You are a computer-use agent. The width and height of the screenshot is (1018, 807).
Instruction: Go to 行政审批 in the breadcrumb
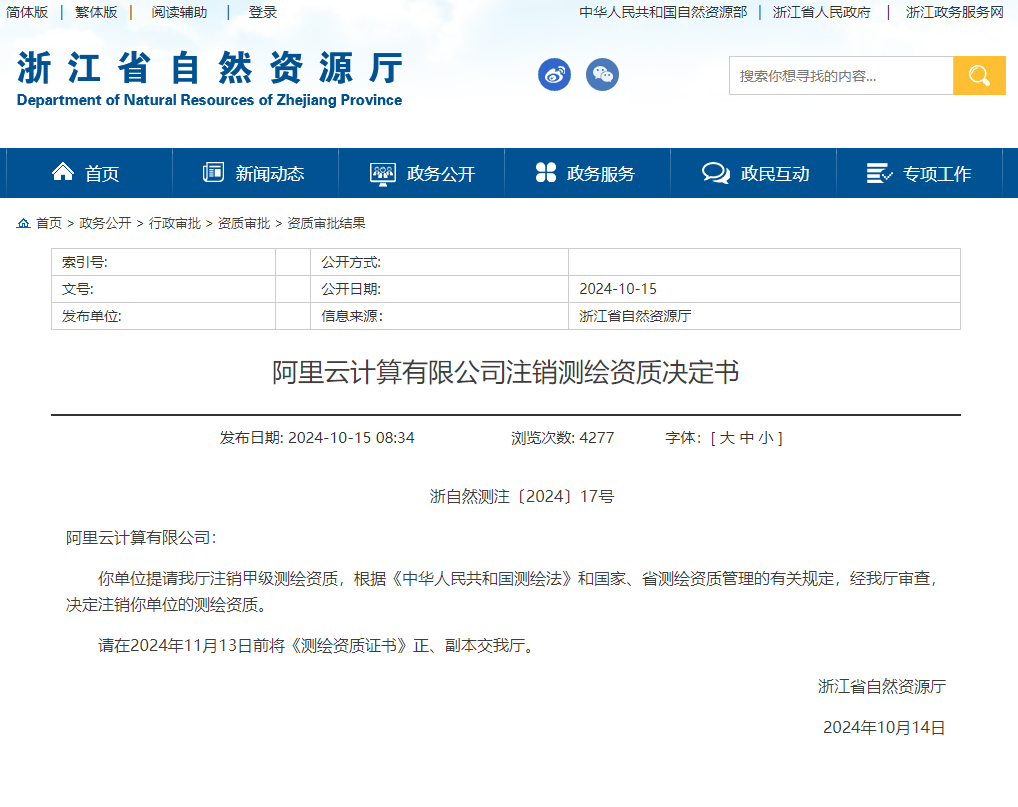(175, 223)
